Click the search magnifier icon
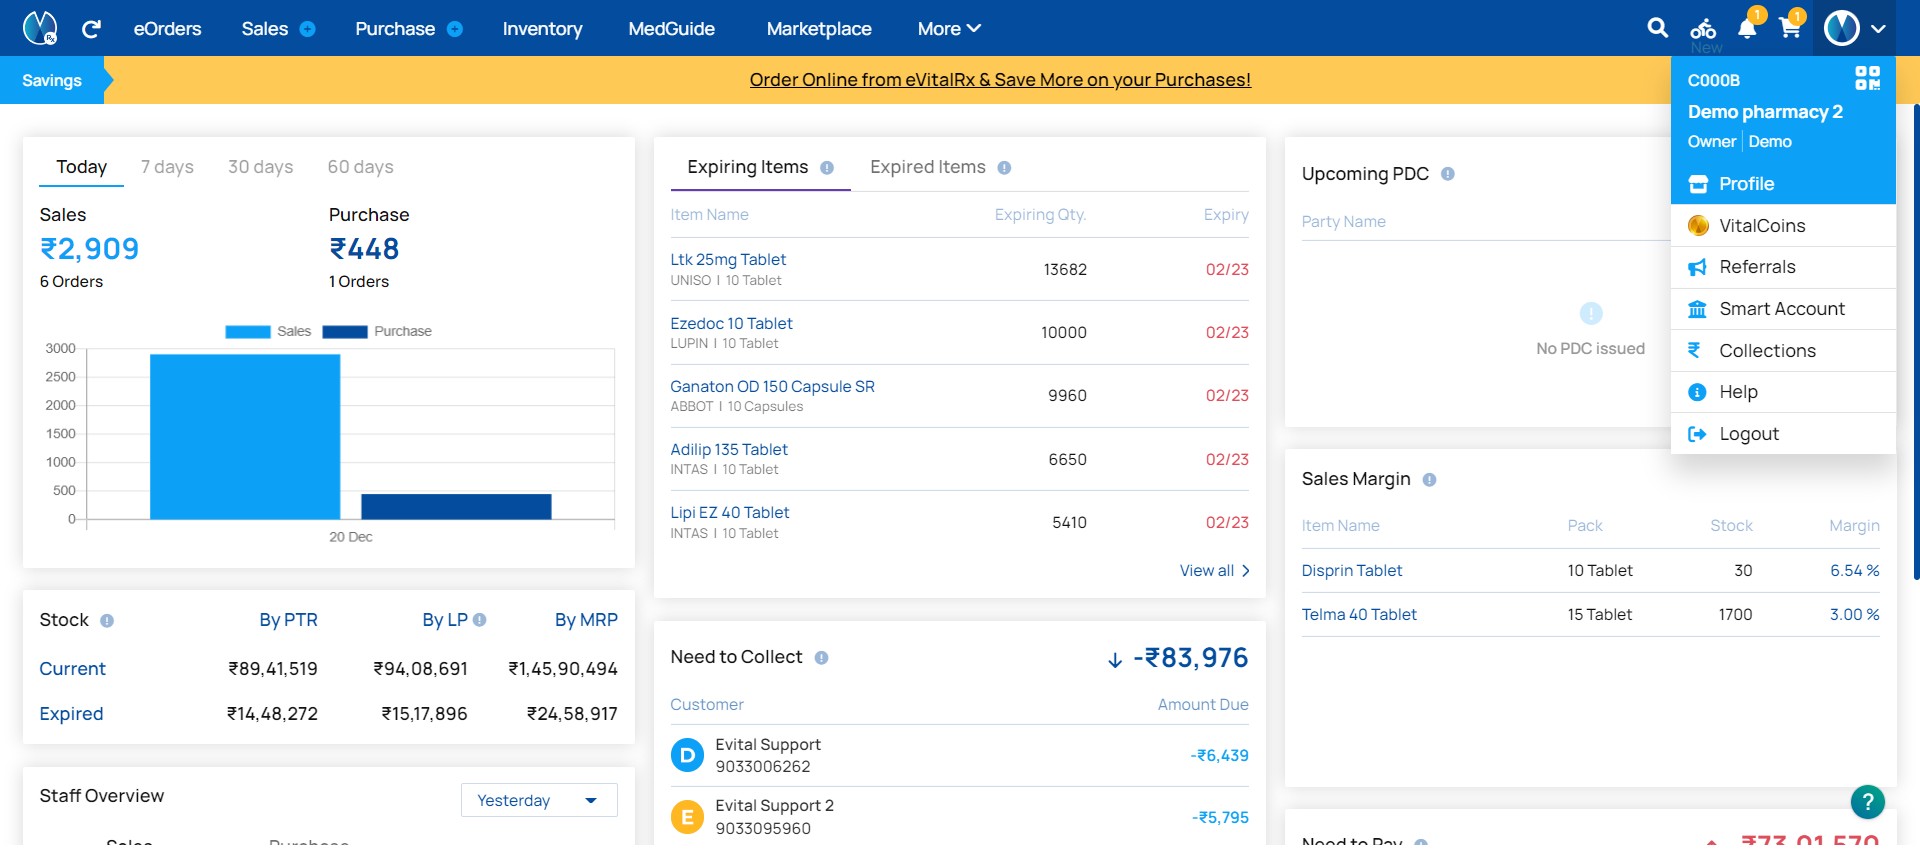 click(x=1657, y=28)
